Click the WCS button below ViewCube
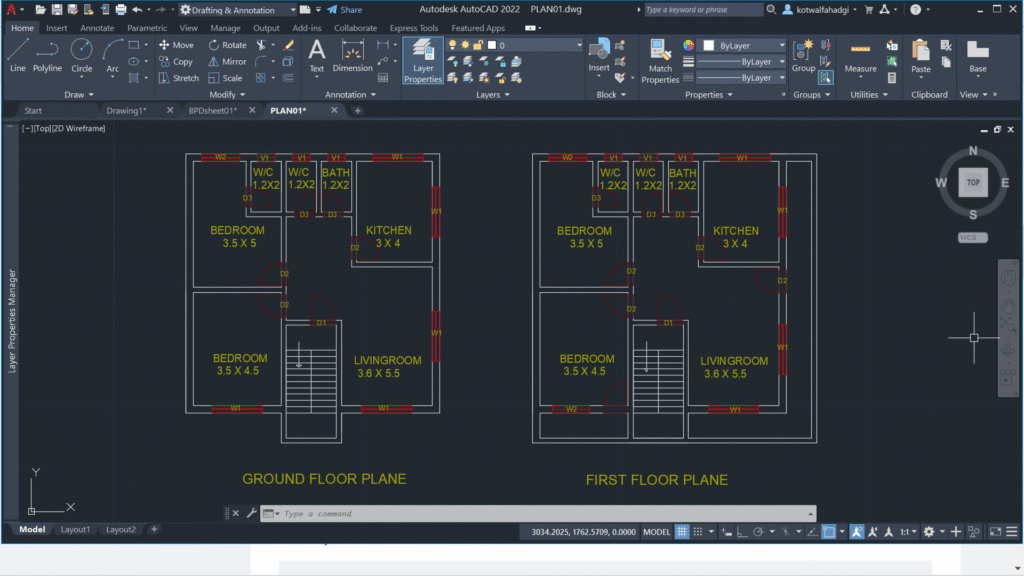Screen dimensions: 1024x576 pos(972,237)
